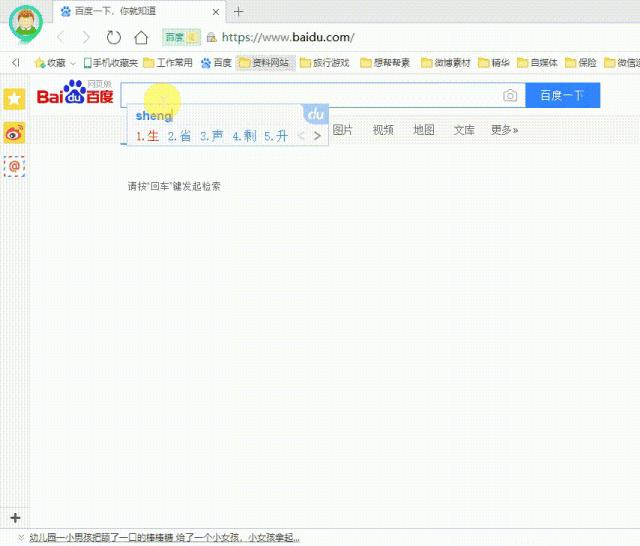Open 手机收藏夹 bookmark
The image size is (640, 546).
coord(111,62)
